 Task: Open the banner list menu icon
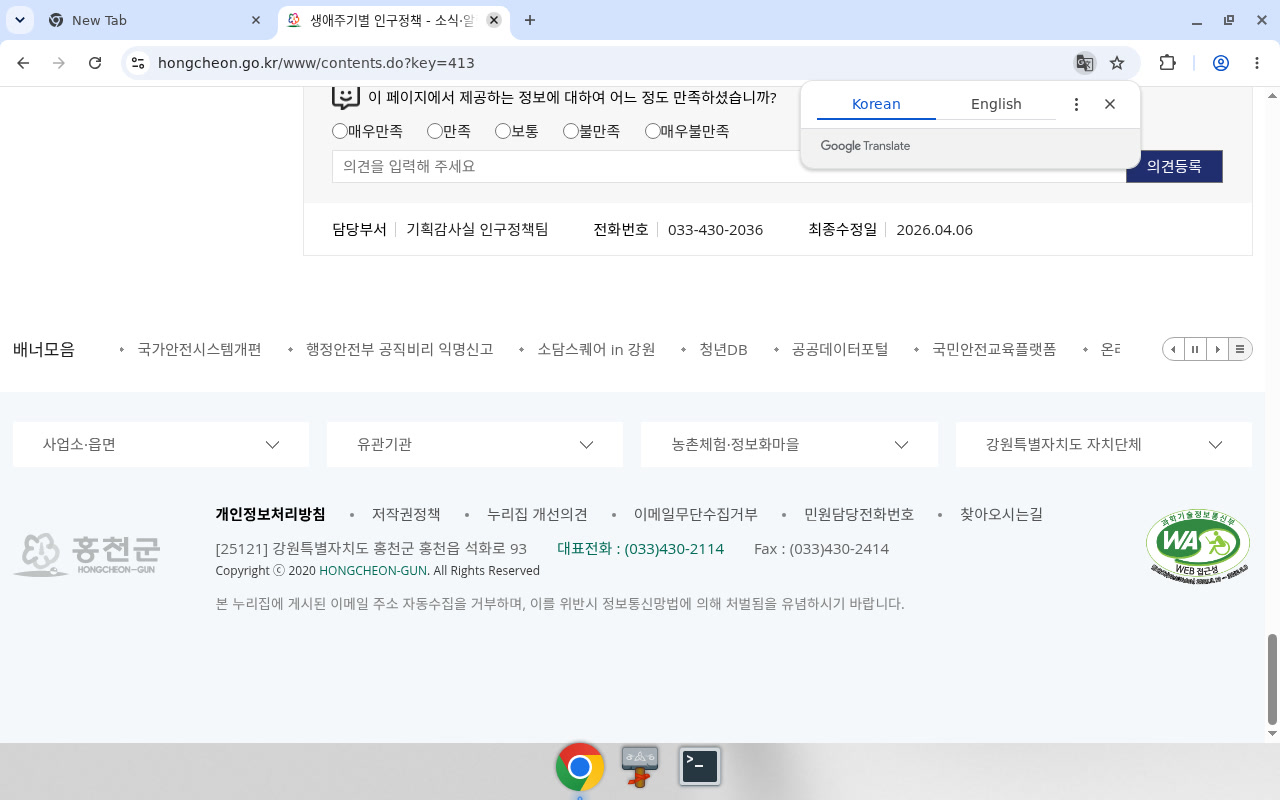1240,349
